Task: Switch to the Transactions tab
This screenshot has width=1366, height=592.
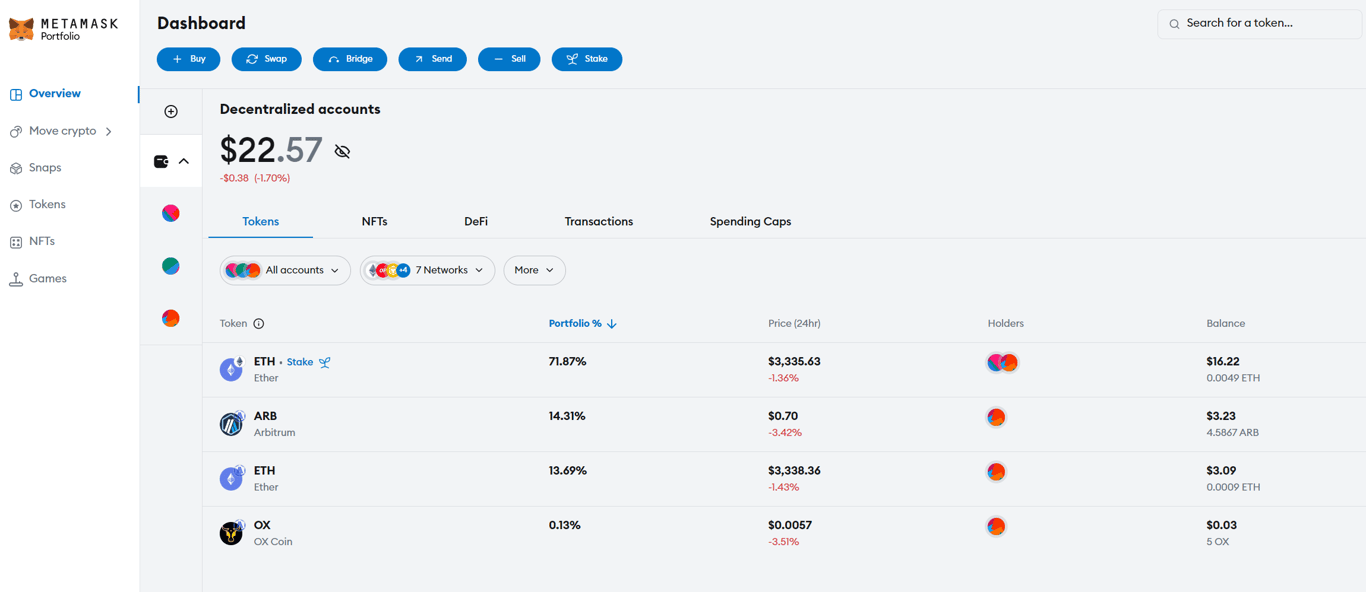Action: (598, 221)
